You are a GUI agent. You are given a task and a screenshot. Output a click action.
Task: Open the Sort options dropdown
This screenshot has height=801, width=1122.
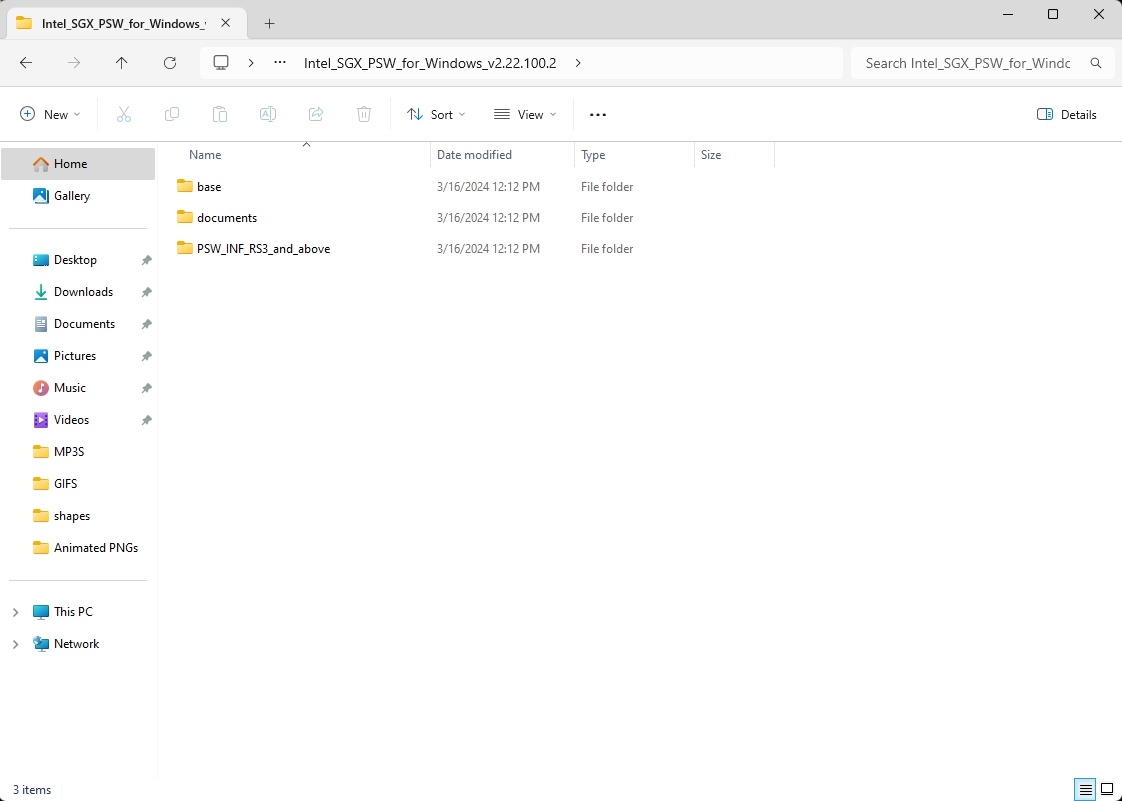[436, 115]
